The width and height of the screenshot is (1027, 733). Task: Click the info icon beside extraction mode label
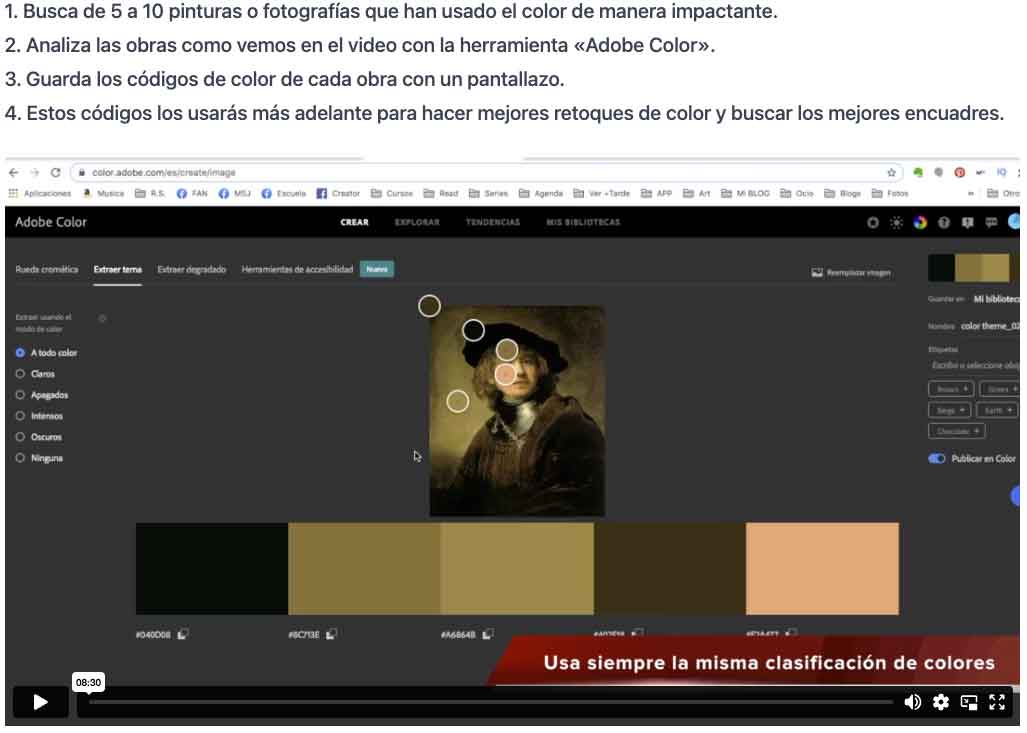coord(102,318)
